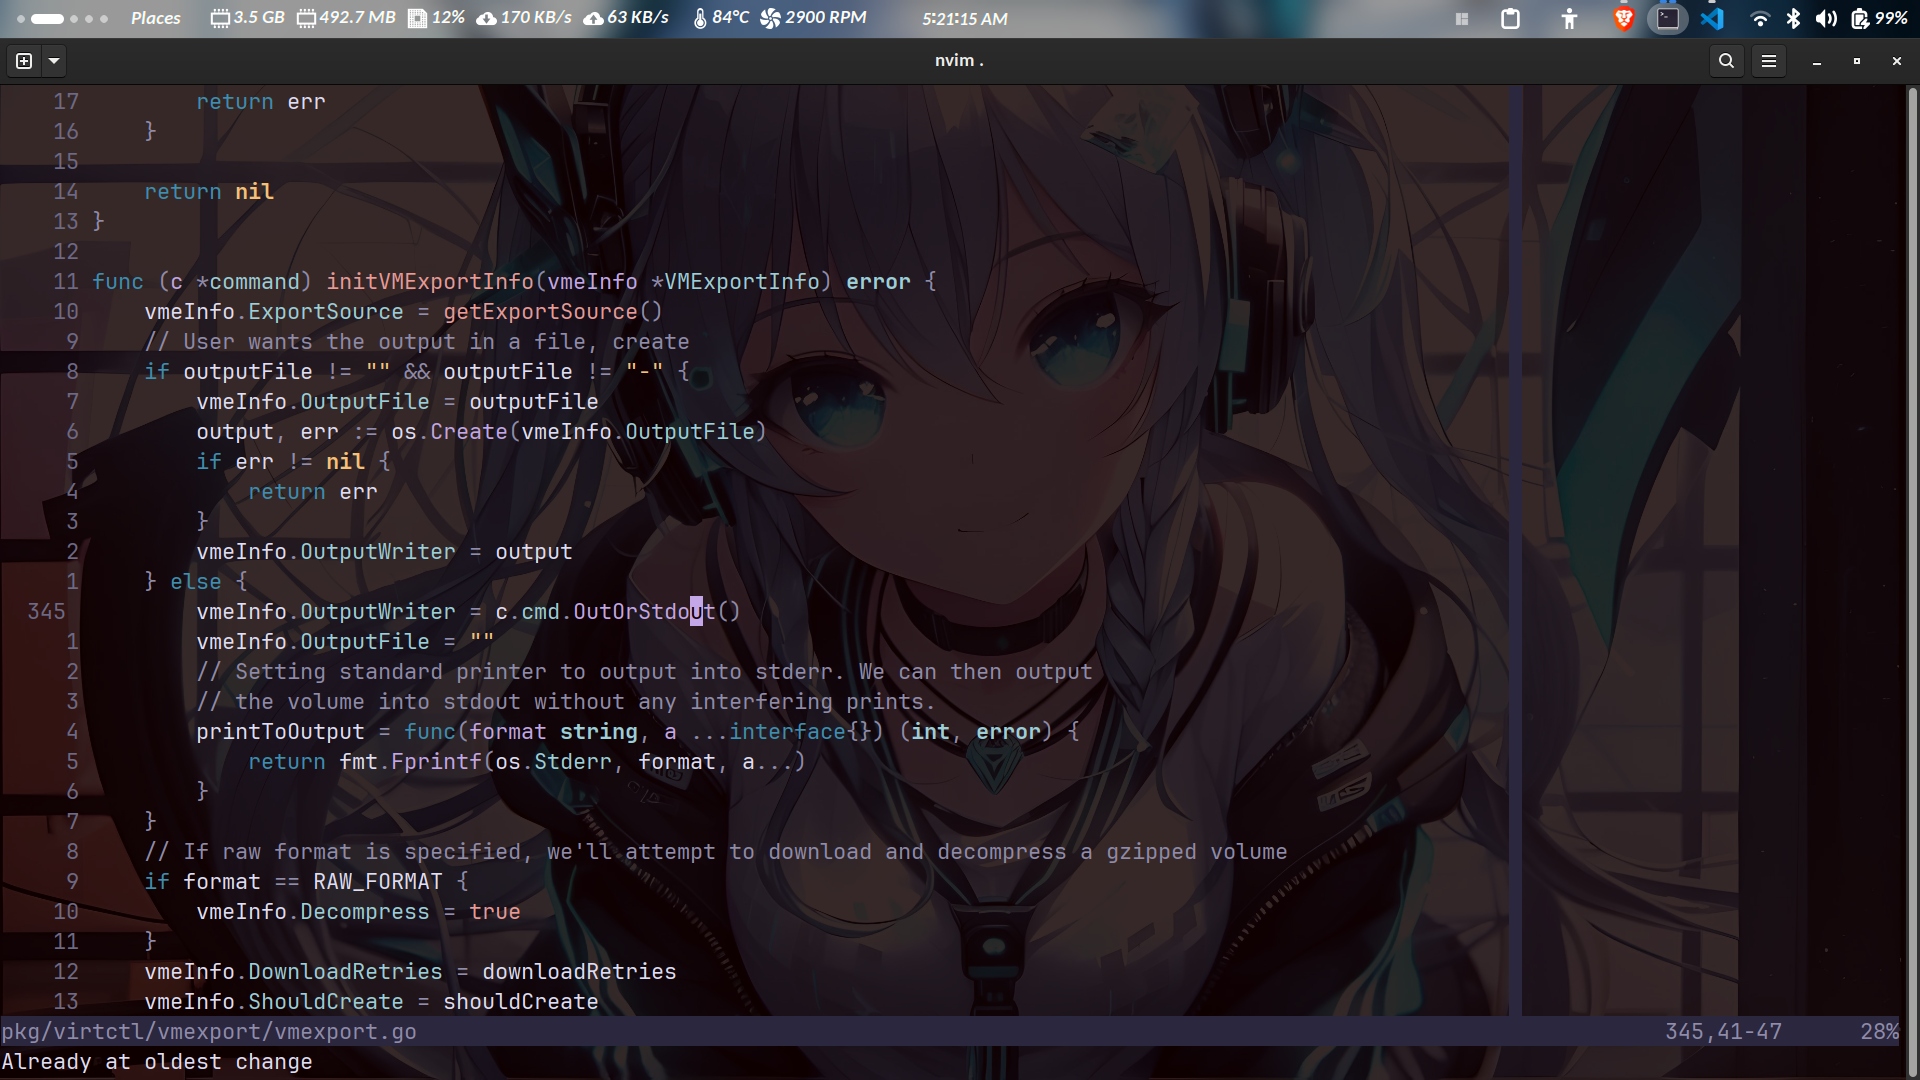Open the accessibility menu icon
This screenshot has width=1920, height=1080.
coord(1569,18)
